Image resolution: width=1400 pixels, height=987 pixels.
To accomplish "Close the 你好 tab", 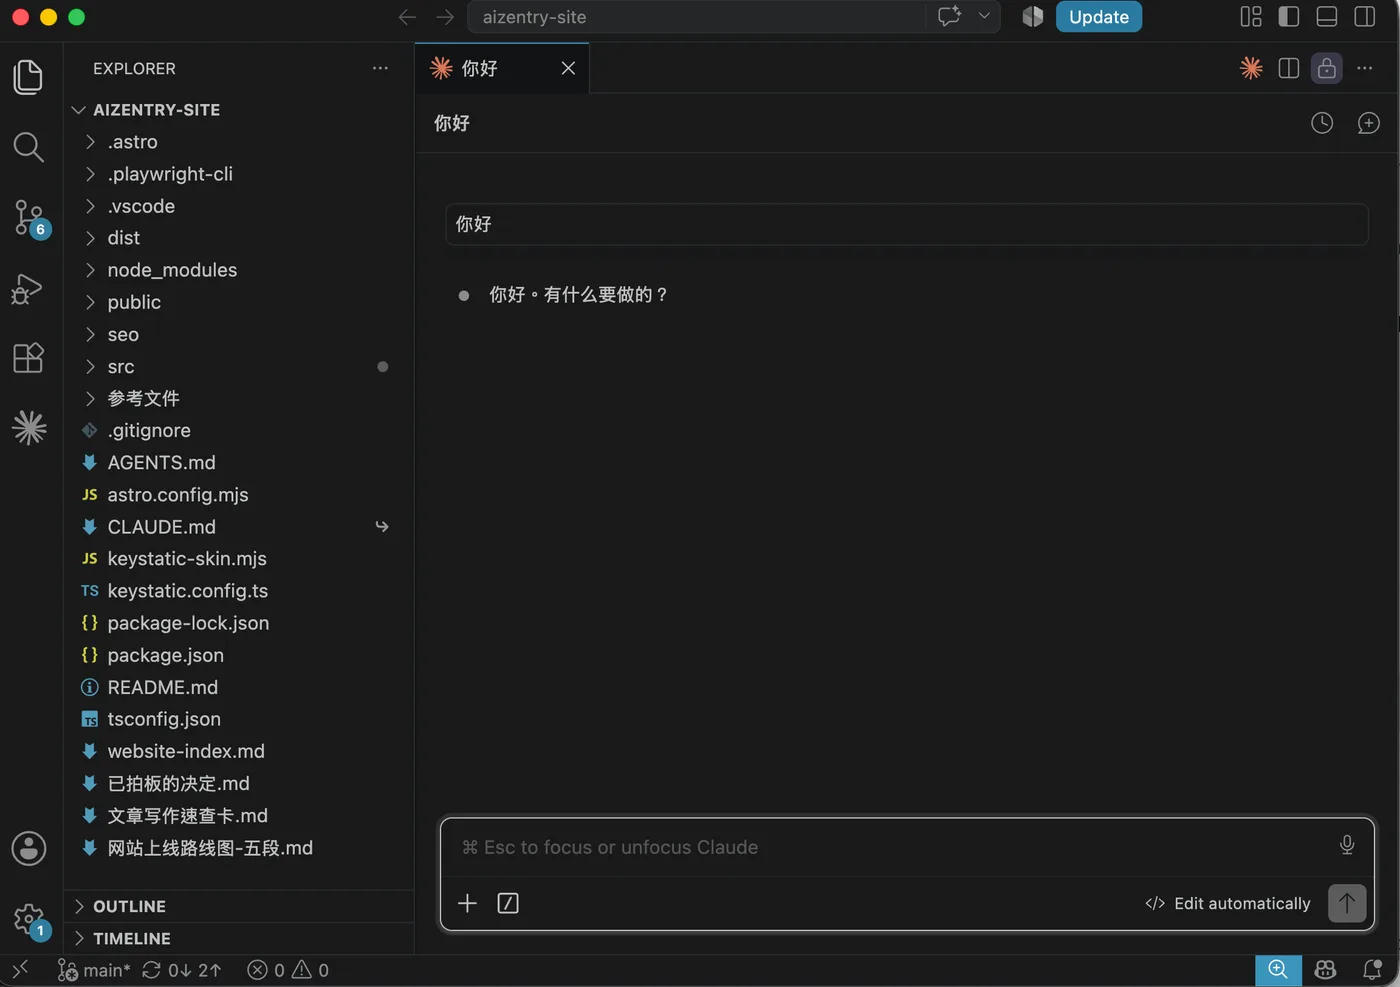I will pos(568,68).
